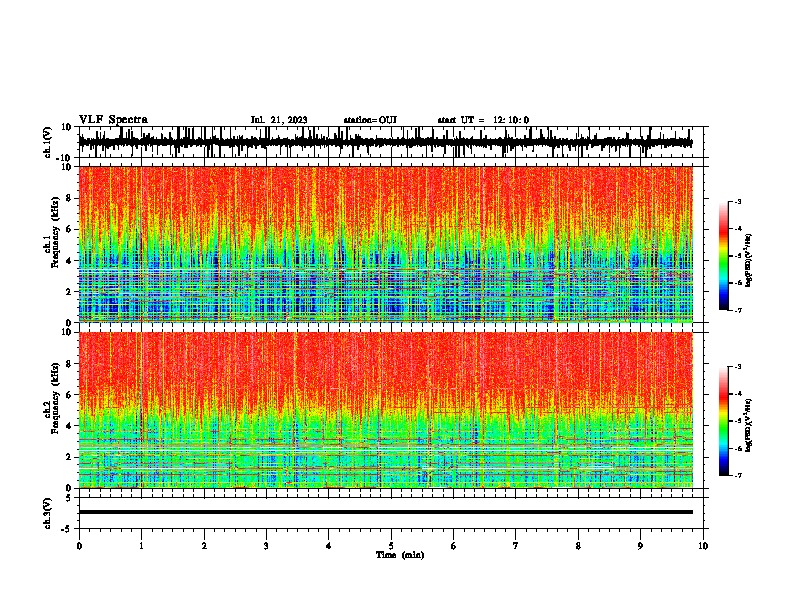Click the start UT = 12:10:0 text
Viewport: 792px width, 612px height.
tap(483, 120)
